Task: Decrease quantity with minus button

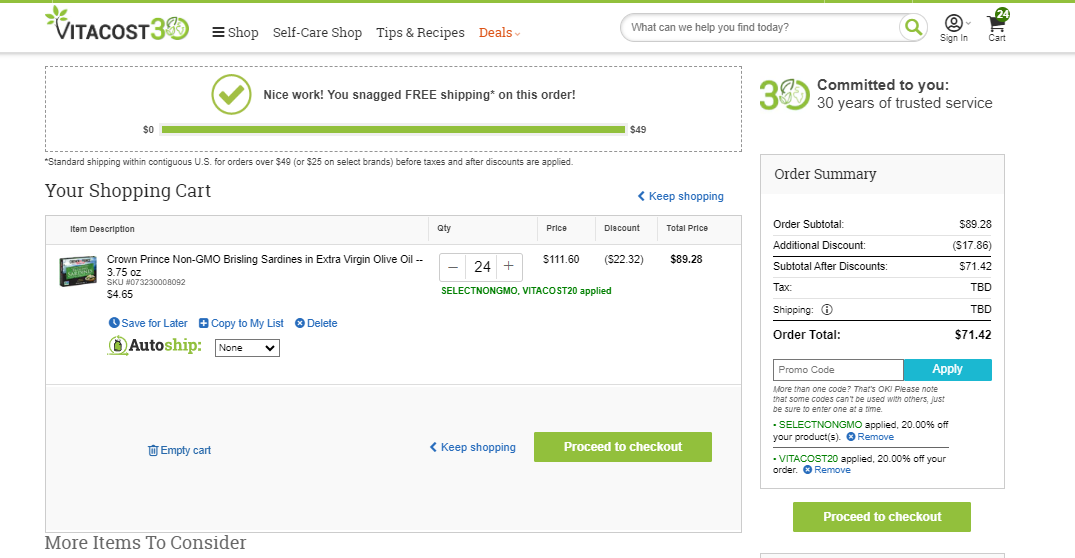Action: pos(452,267)
